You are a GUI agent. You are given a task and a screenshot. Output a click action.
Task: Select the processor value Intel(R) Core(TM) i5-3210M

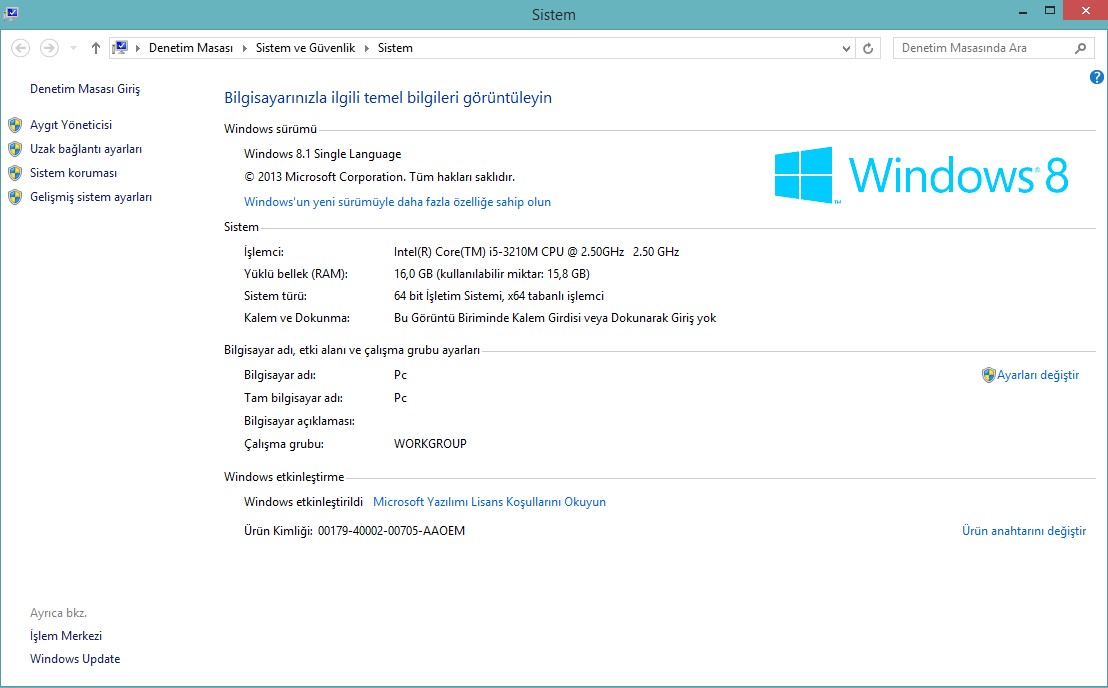tap(536, 251)
